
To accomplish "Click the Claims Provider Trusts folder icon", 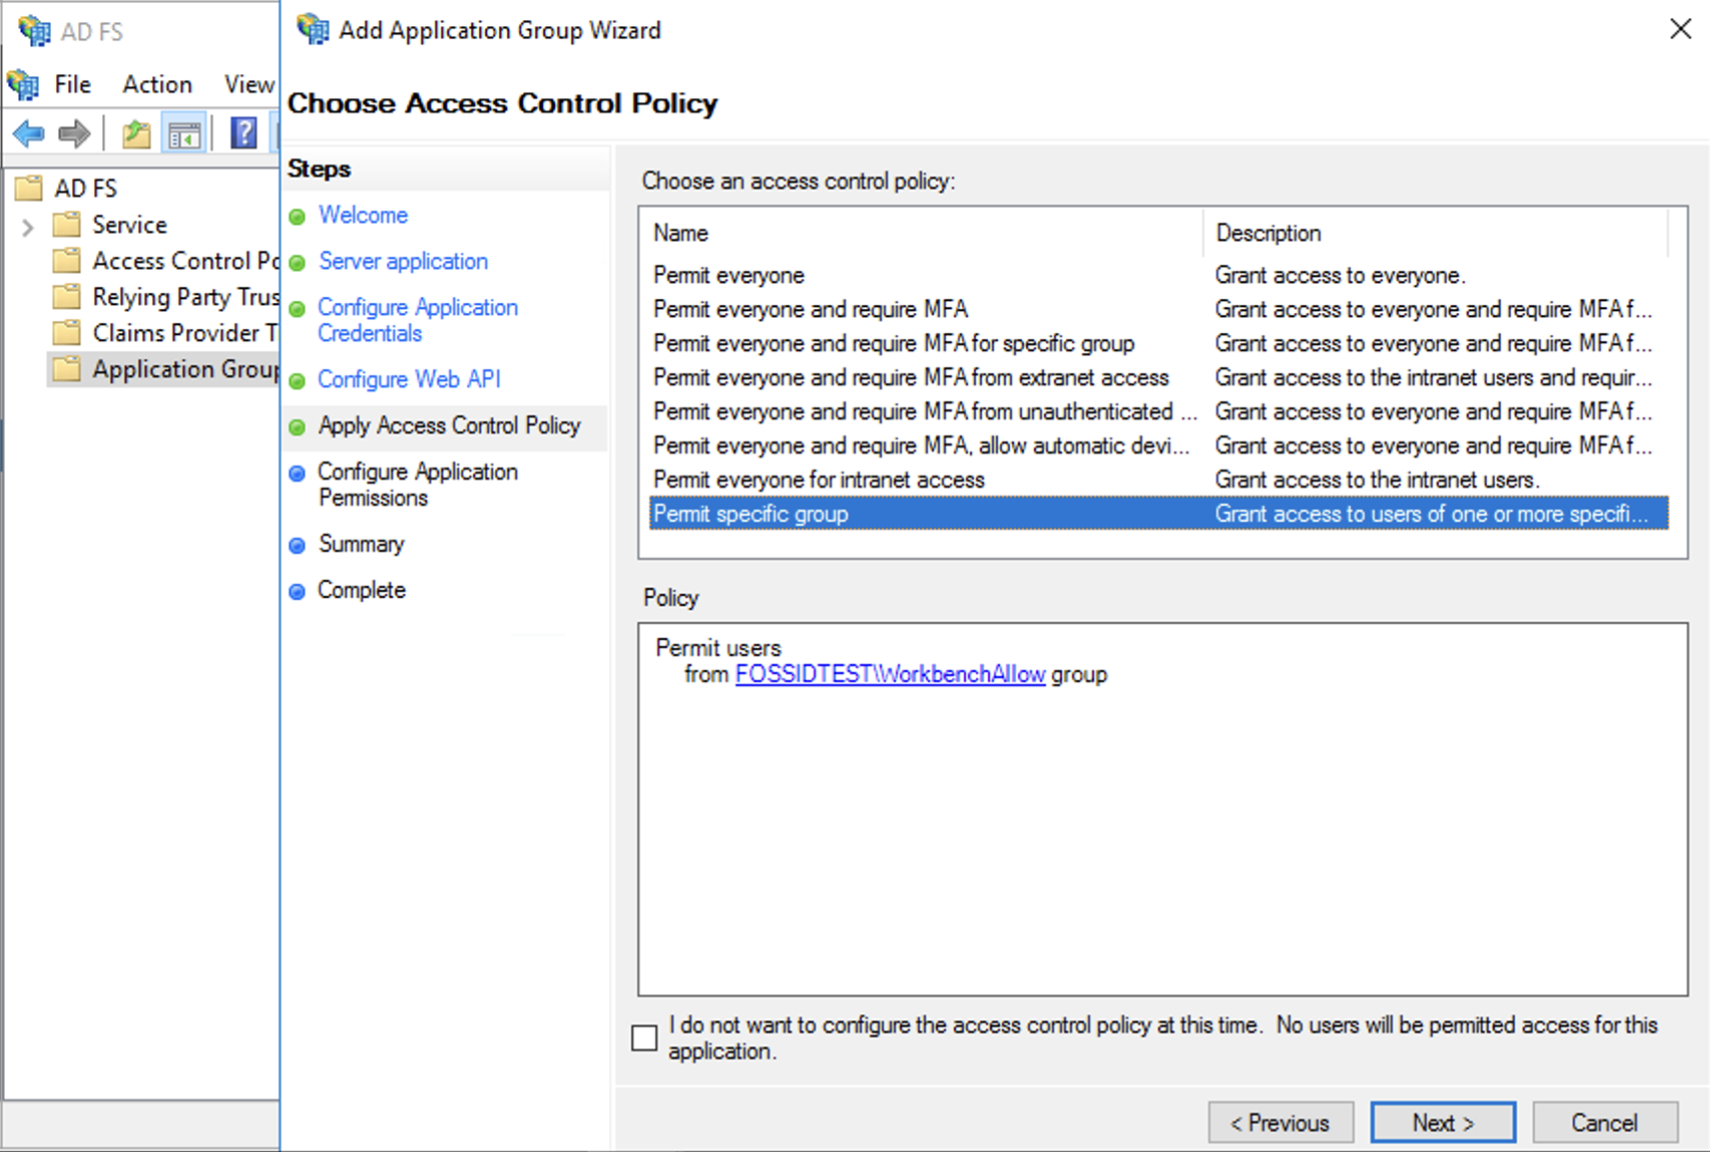I will [x=67, y=332].
